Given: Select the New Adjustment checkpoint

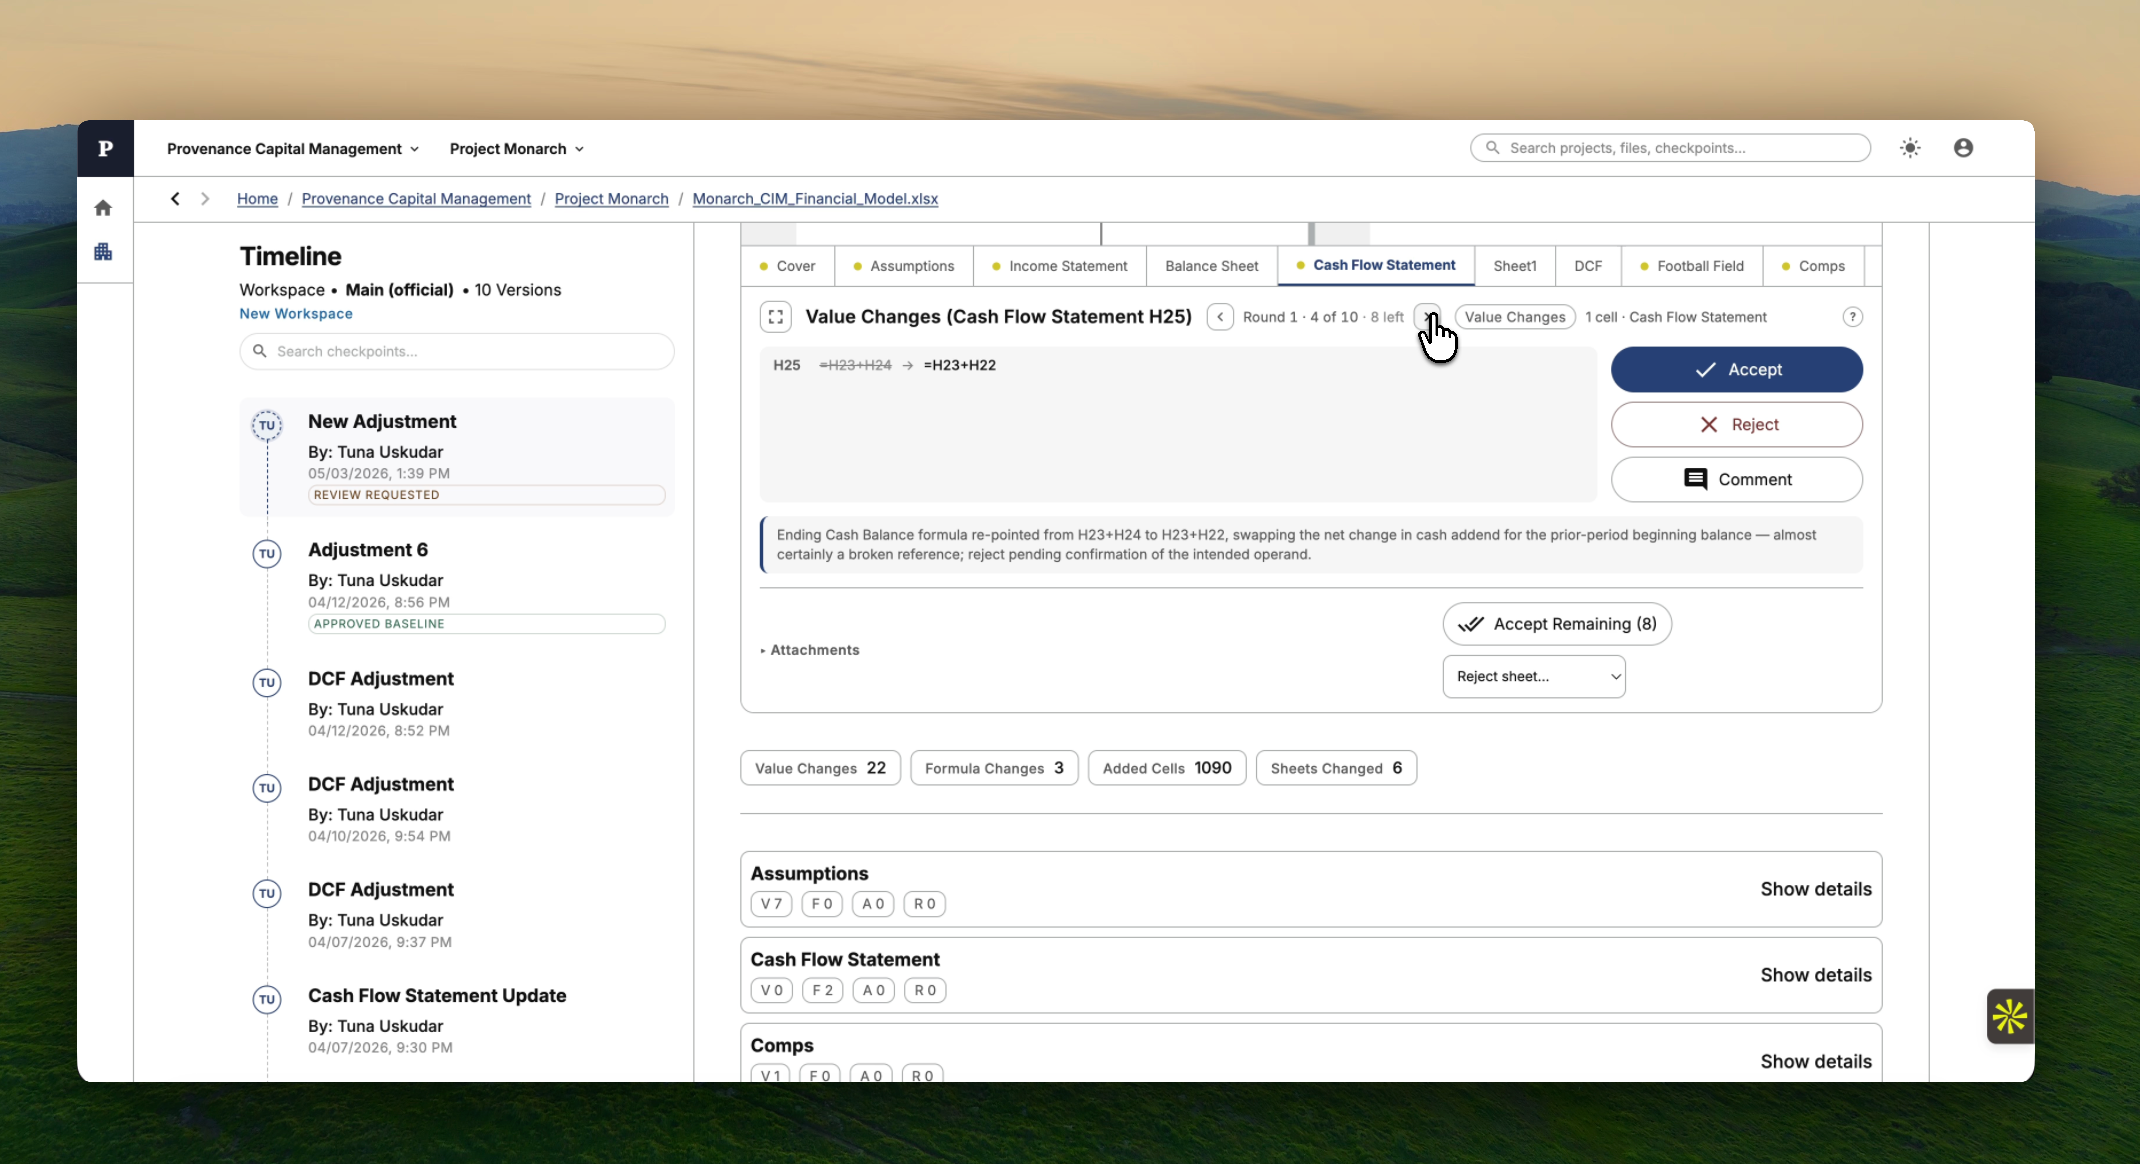Looking at the screenshot, I should pos(457,457).
